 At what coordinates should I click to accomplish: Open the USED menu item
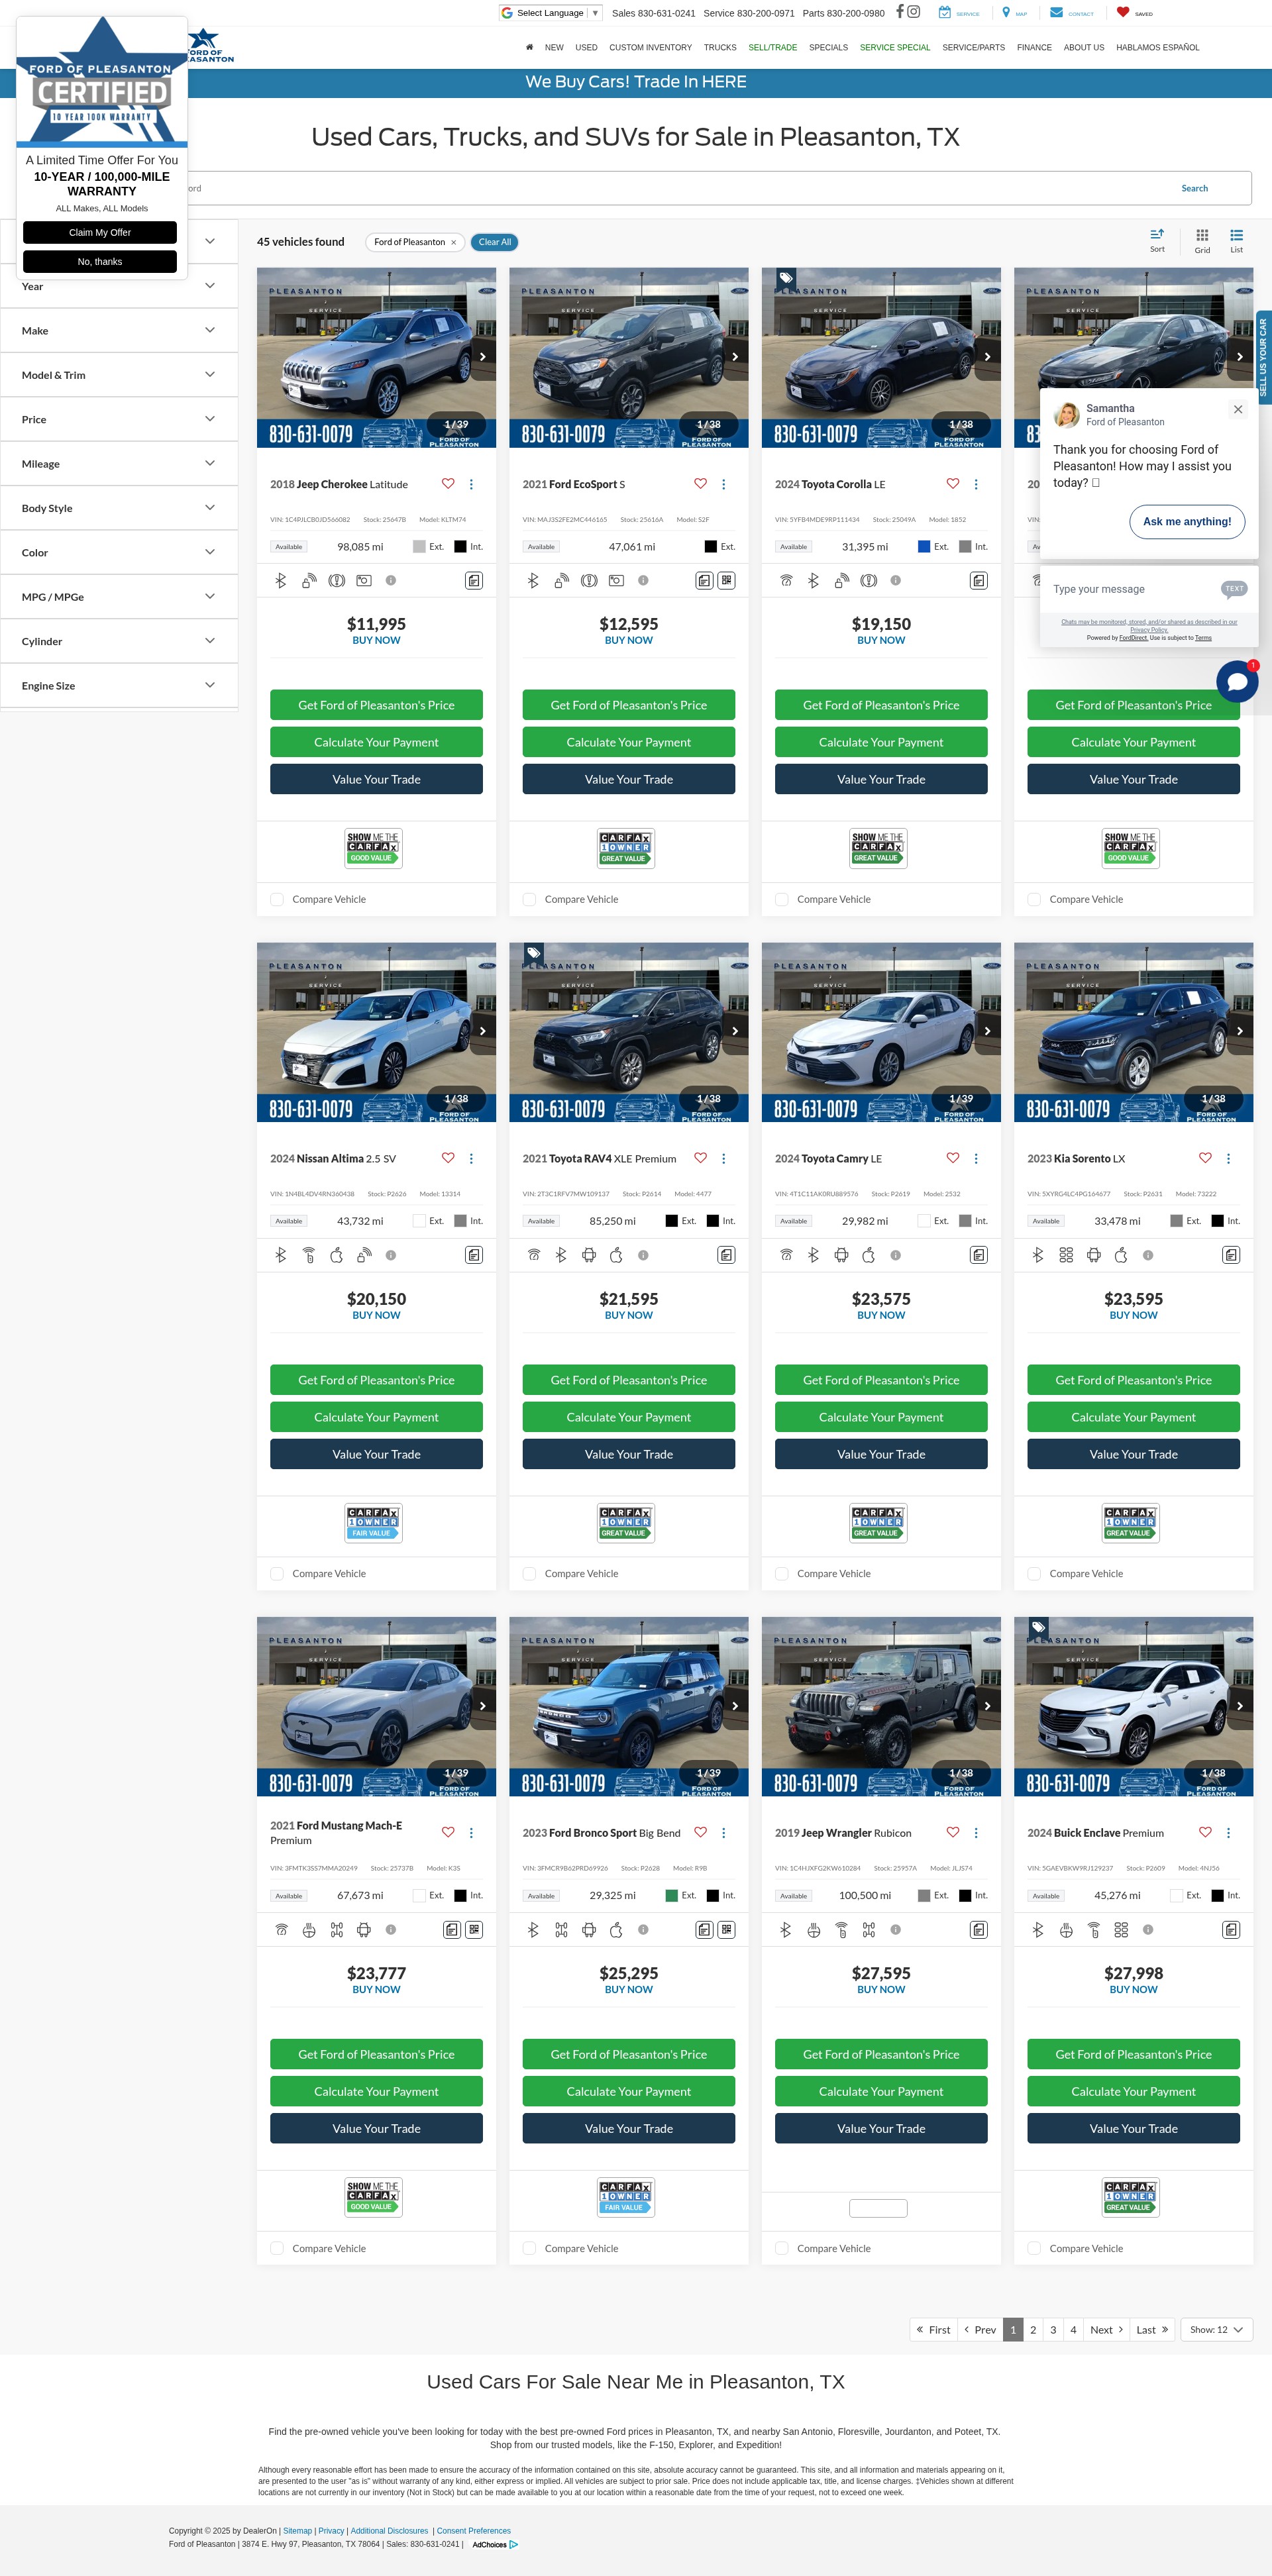point(586,47)
